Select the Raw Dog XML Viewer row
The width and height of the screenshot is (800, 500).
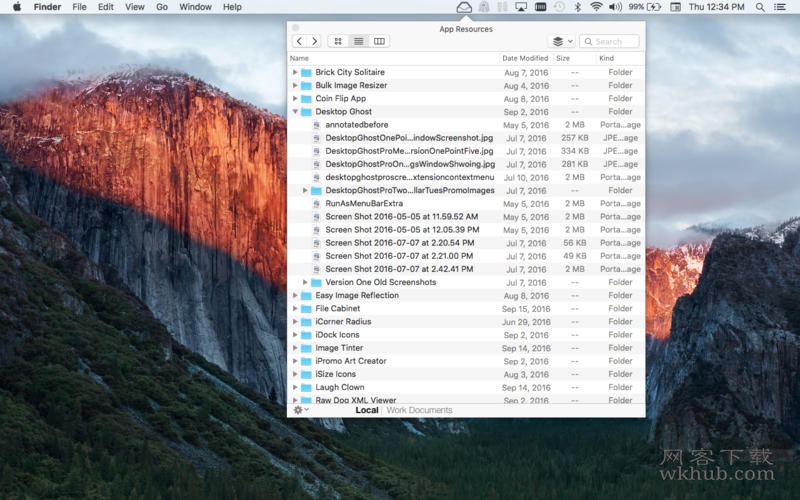(x=466, y=400)
